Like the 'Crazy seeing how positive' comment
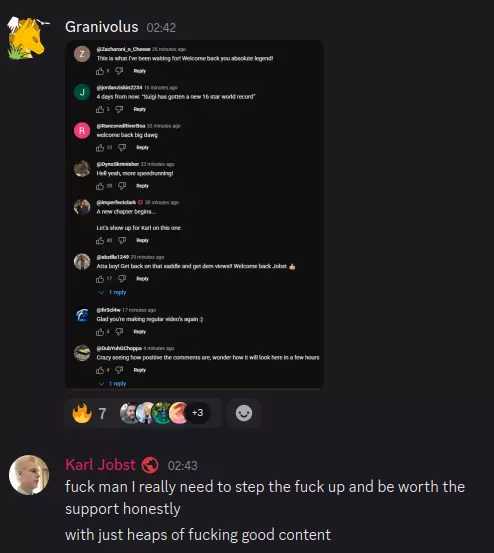494x553 pixels. 100,370
